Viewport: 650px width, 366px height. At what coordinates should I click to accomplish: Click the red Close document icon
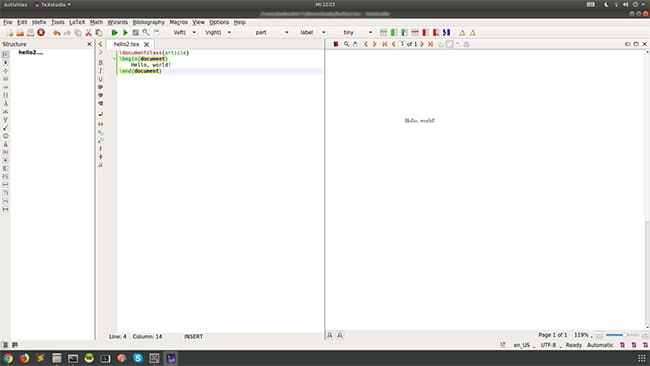click(x=41, y=32)
